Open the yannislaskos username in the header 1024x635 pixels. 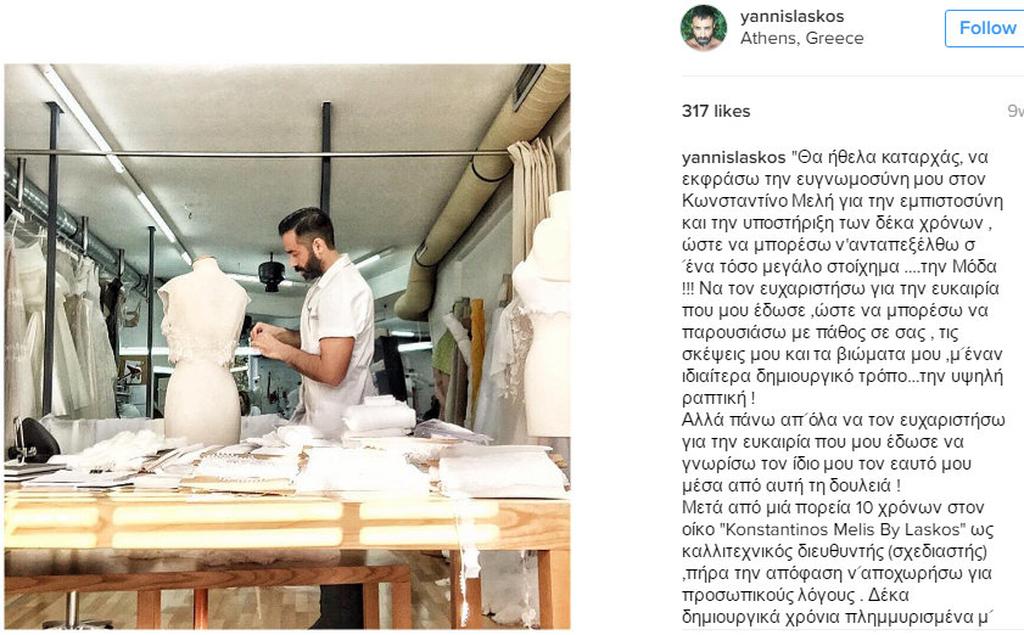tap(792, 16)
